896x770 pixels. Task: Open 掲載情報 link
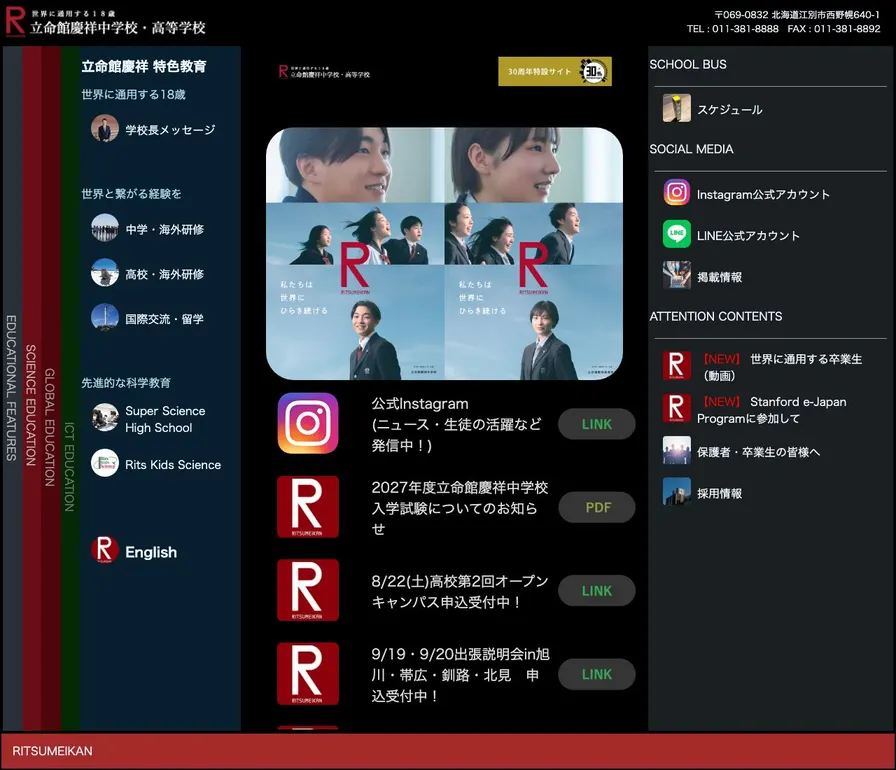pos(719,277)
